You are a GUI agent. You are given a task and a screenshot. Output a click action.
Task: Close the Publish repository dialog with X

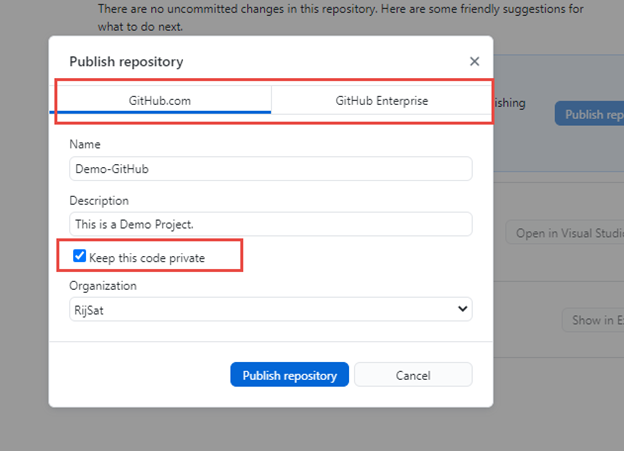[x=474, y=61]
